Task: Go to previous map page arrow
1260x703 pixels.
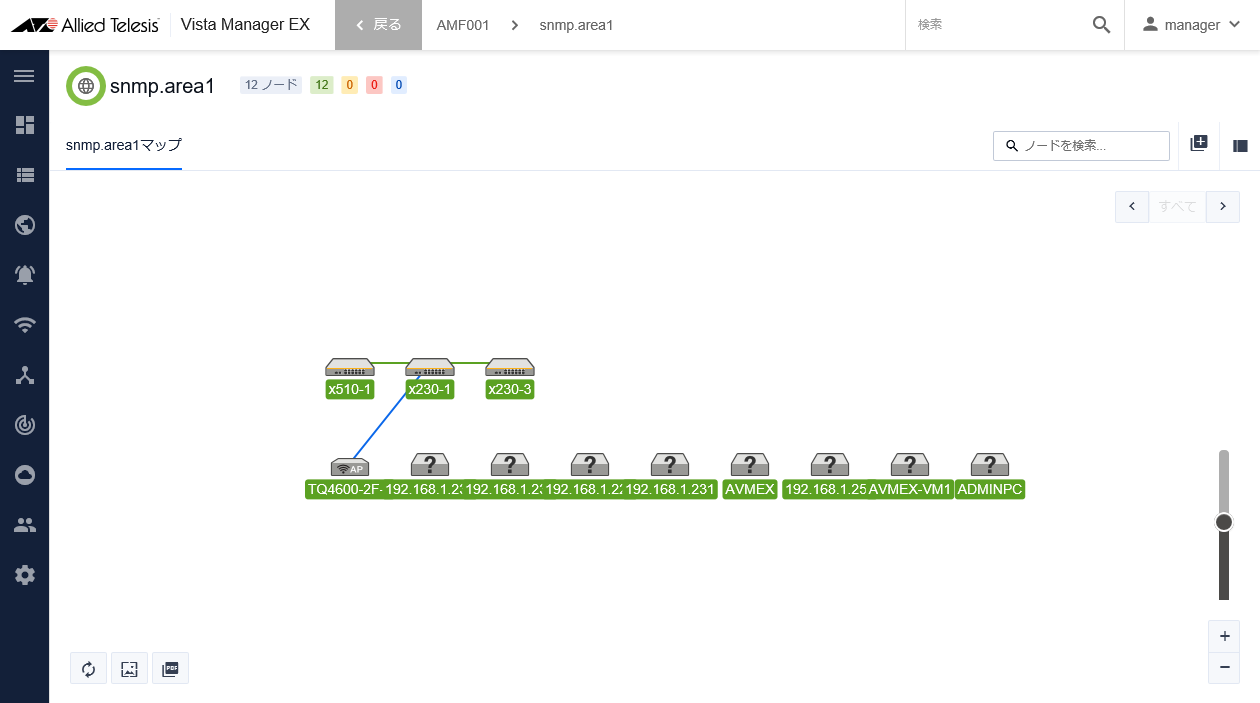Action: [x=1132, y=207]
